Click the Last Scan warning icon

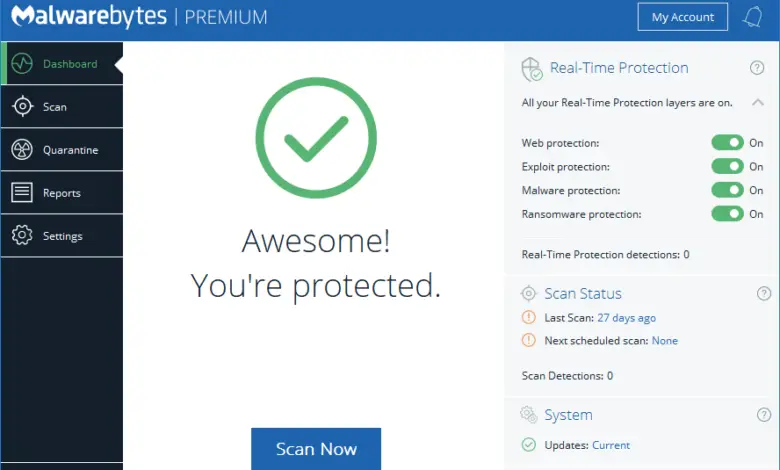point(529,318)
